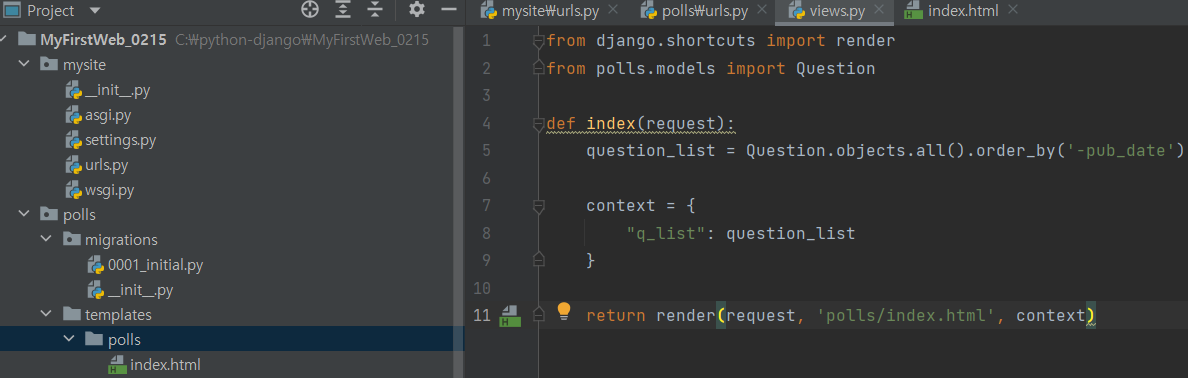The image size is (1188, 378).
Task: Click the folder icon beside templates
Action: point(72,314)
